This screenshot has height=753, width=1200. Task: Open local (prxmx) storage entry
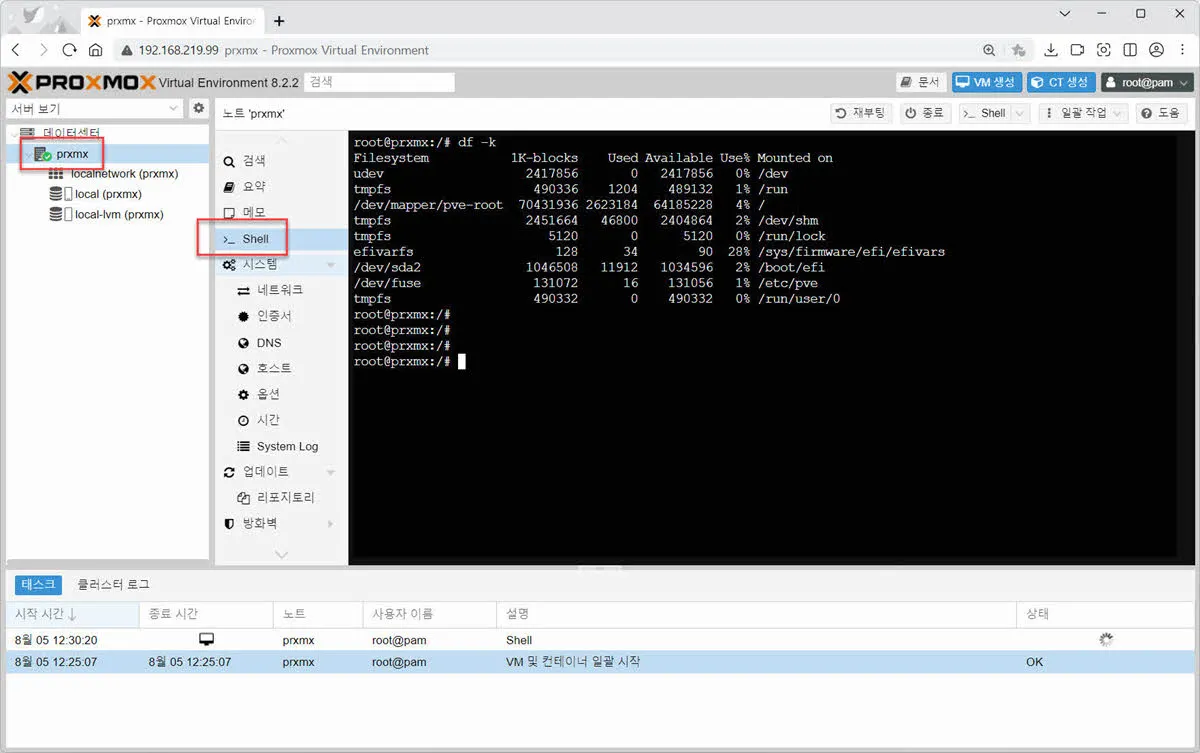click(108, 194)
